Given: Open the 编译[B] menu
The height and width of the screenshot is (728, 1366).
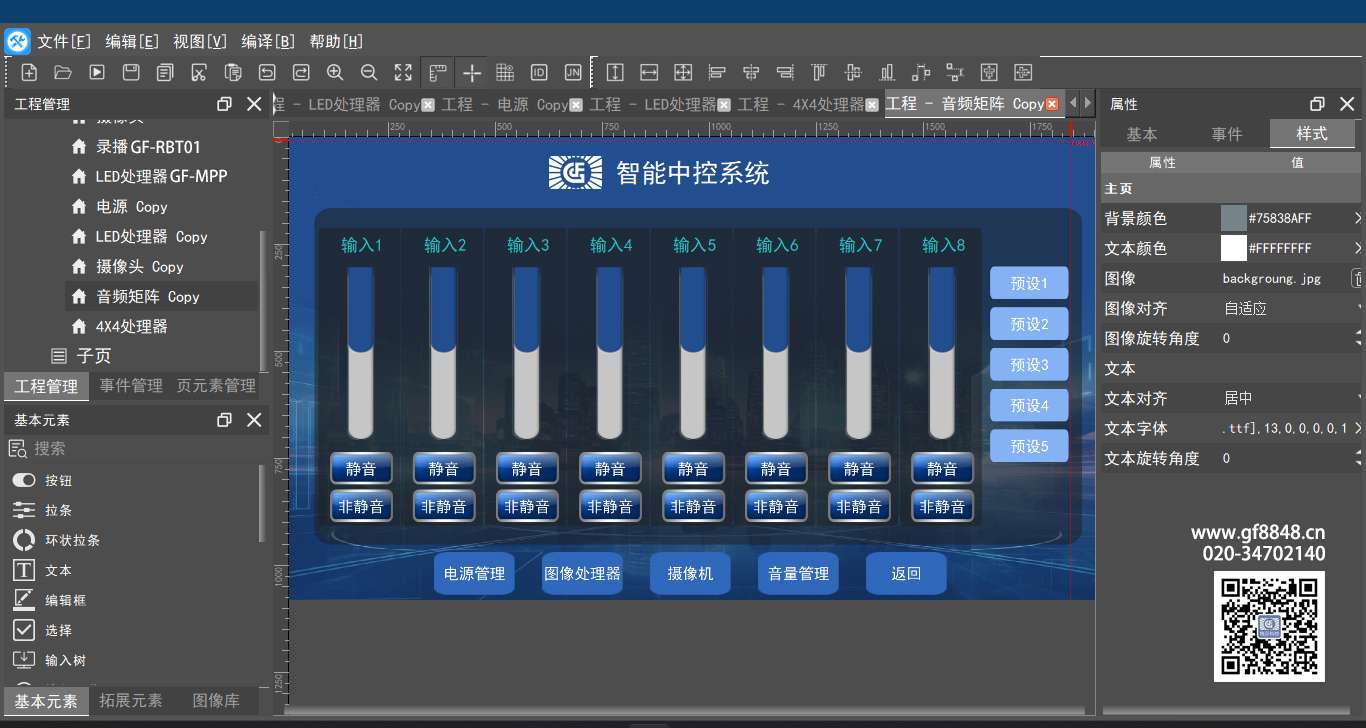Looking at the screenshot, I should coord(267,41).
